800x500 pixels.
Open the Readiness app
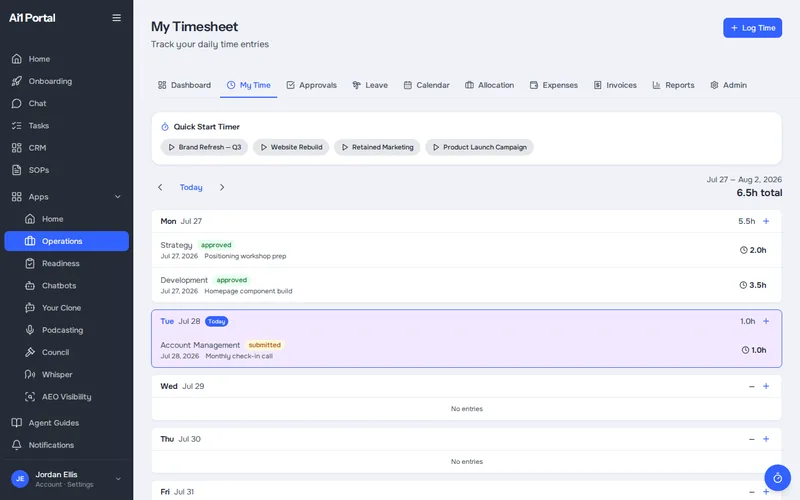click(x=66, y=263)
